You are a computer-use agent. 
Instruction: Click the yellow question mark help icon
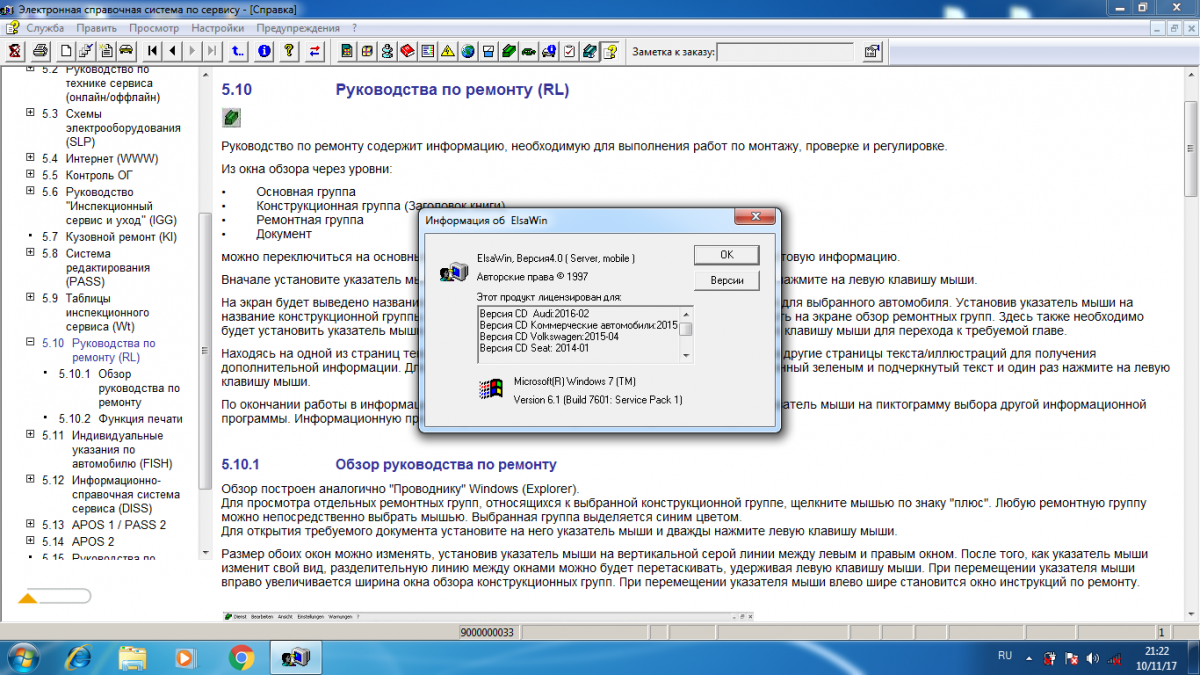pos(289,50)
